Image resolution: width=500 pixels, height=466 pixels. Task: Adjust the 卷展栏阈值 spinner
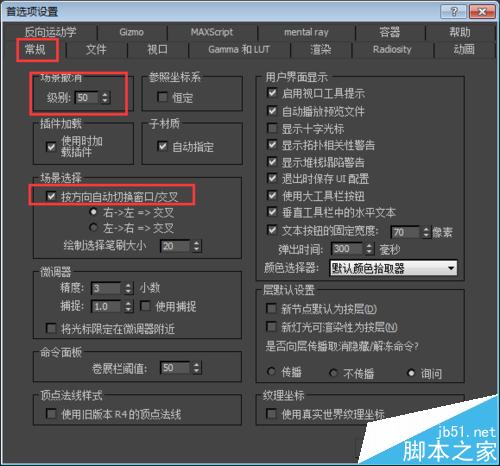(x=197, y=368)
